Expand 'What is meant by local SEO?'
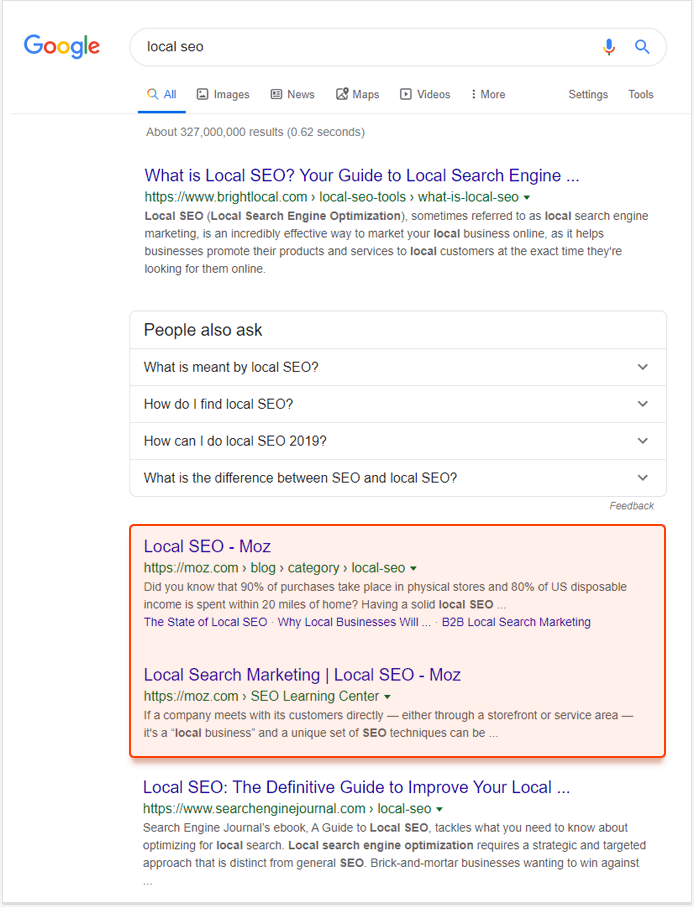 click(398, 367)
